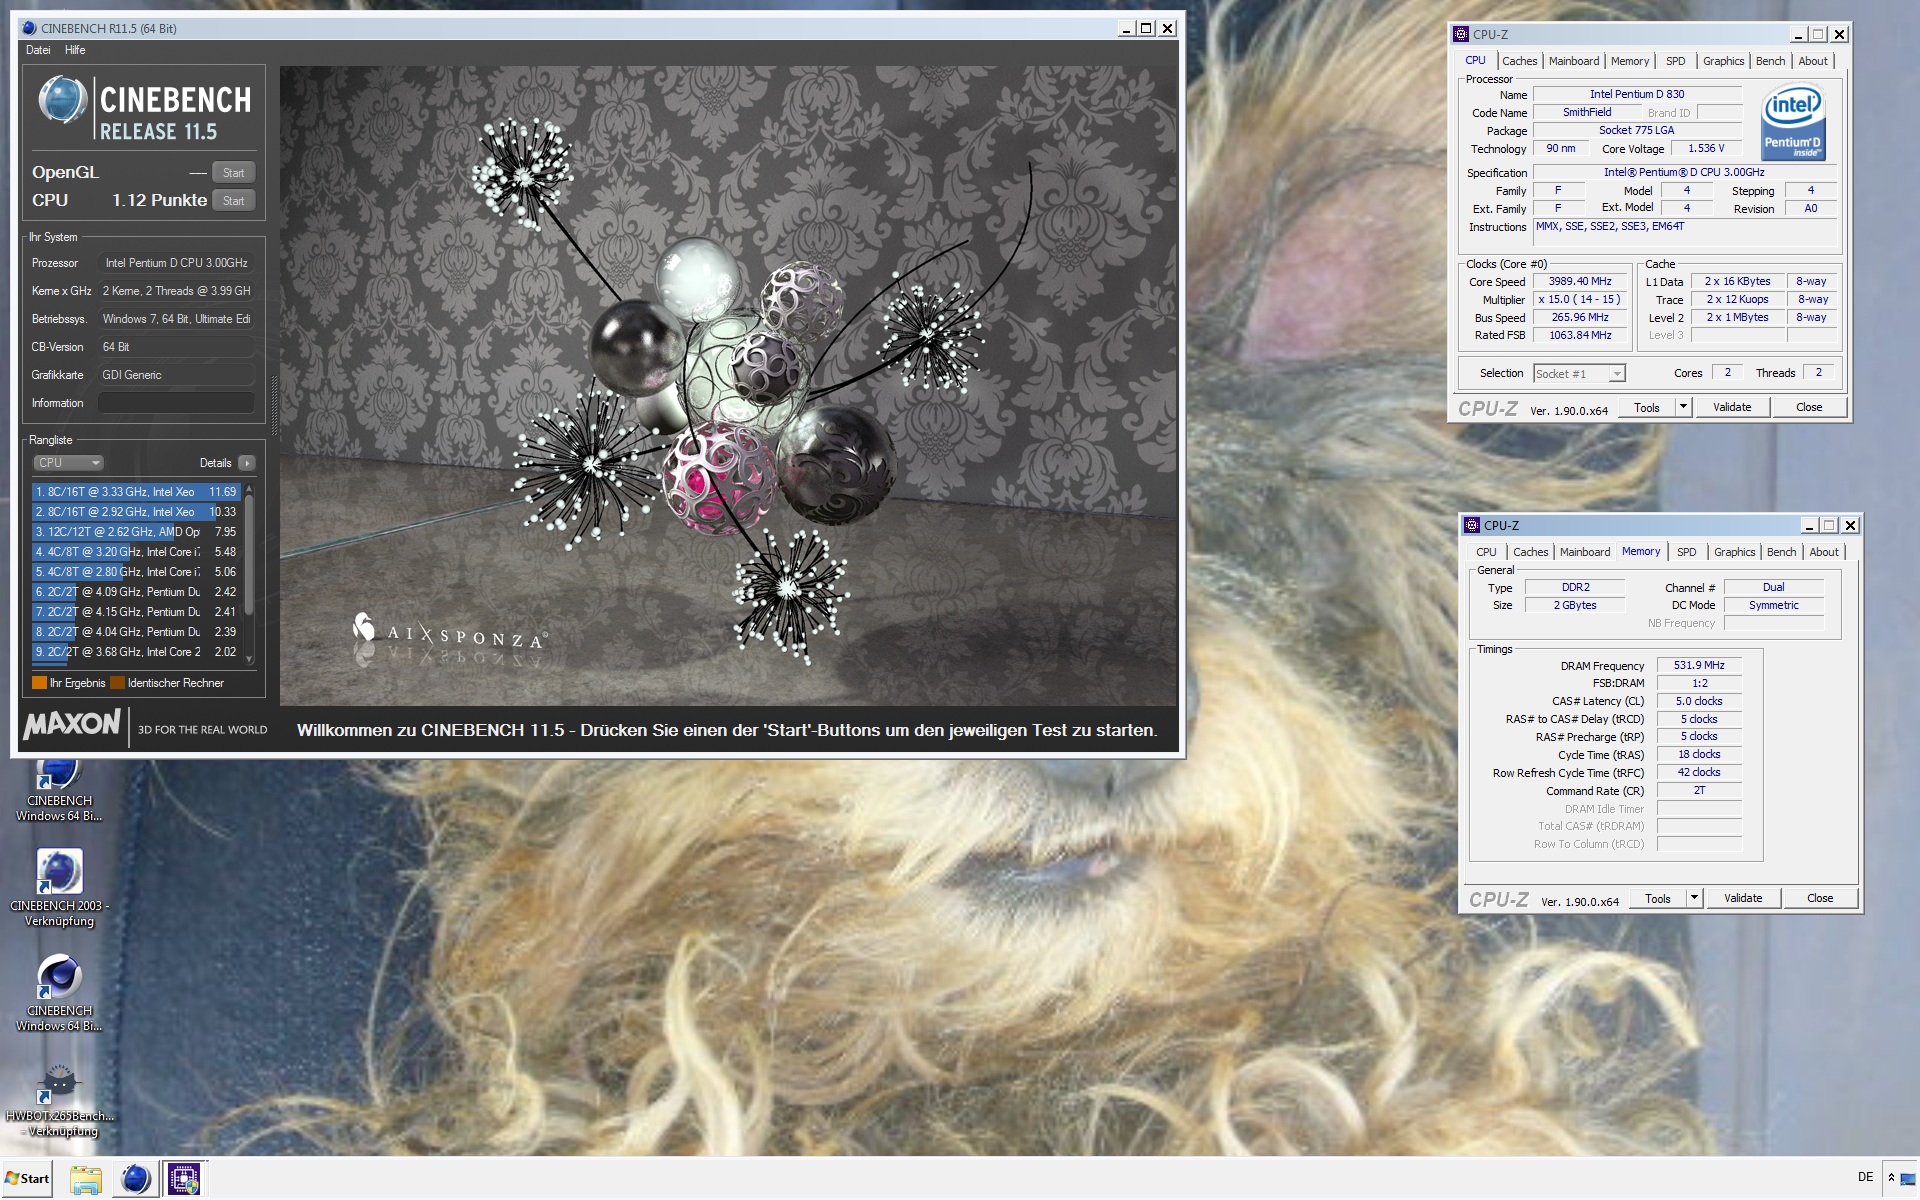
Task: Select ranking row 2C/2T @ 3.68 GHz Core 2
Action: pyautogui.click(x=136, y=652)
